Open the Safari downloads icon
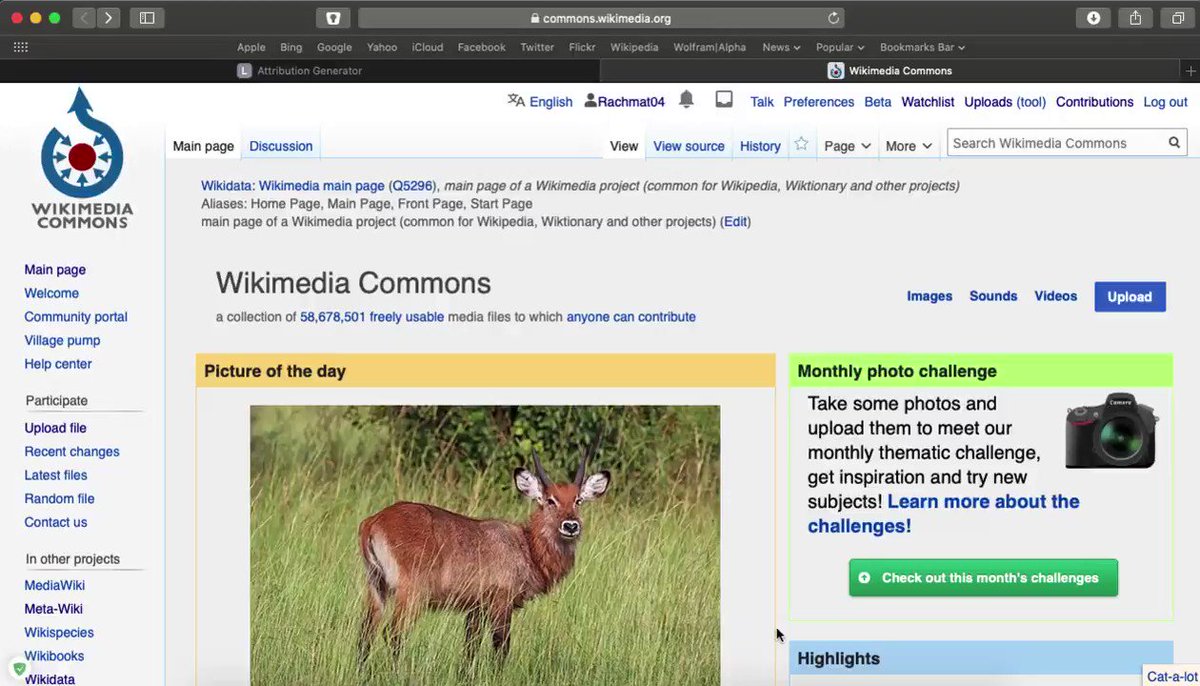 1093,18
